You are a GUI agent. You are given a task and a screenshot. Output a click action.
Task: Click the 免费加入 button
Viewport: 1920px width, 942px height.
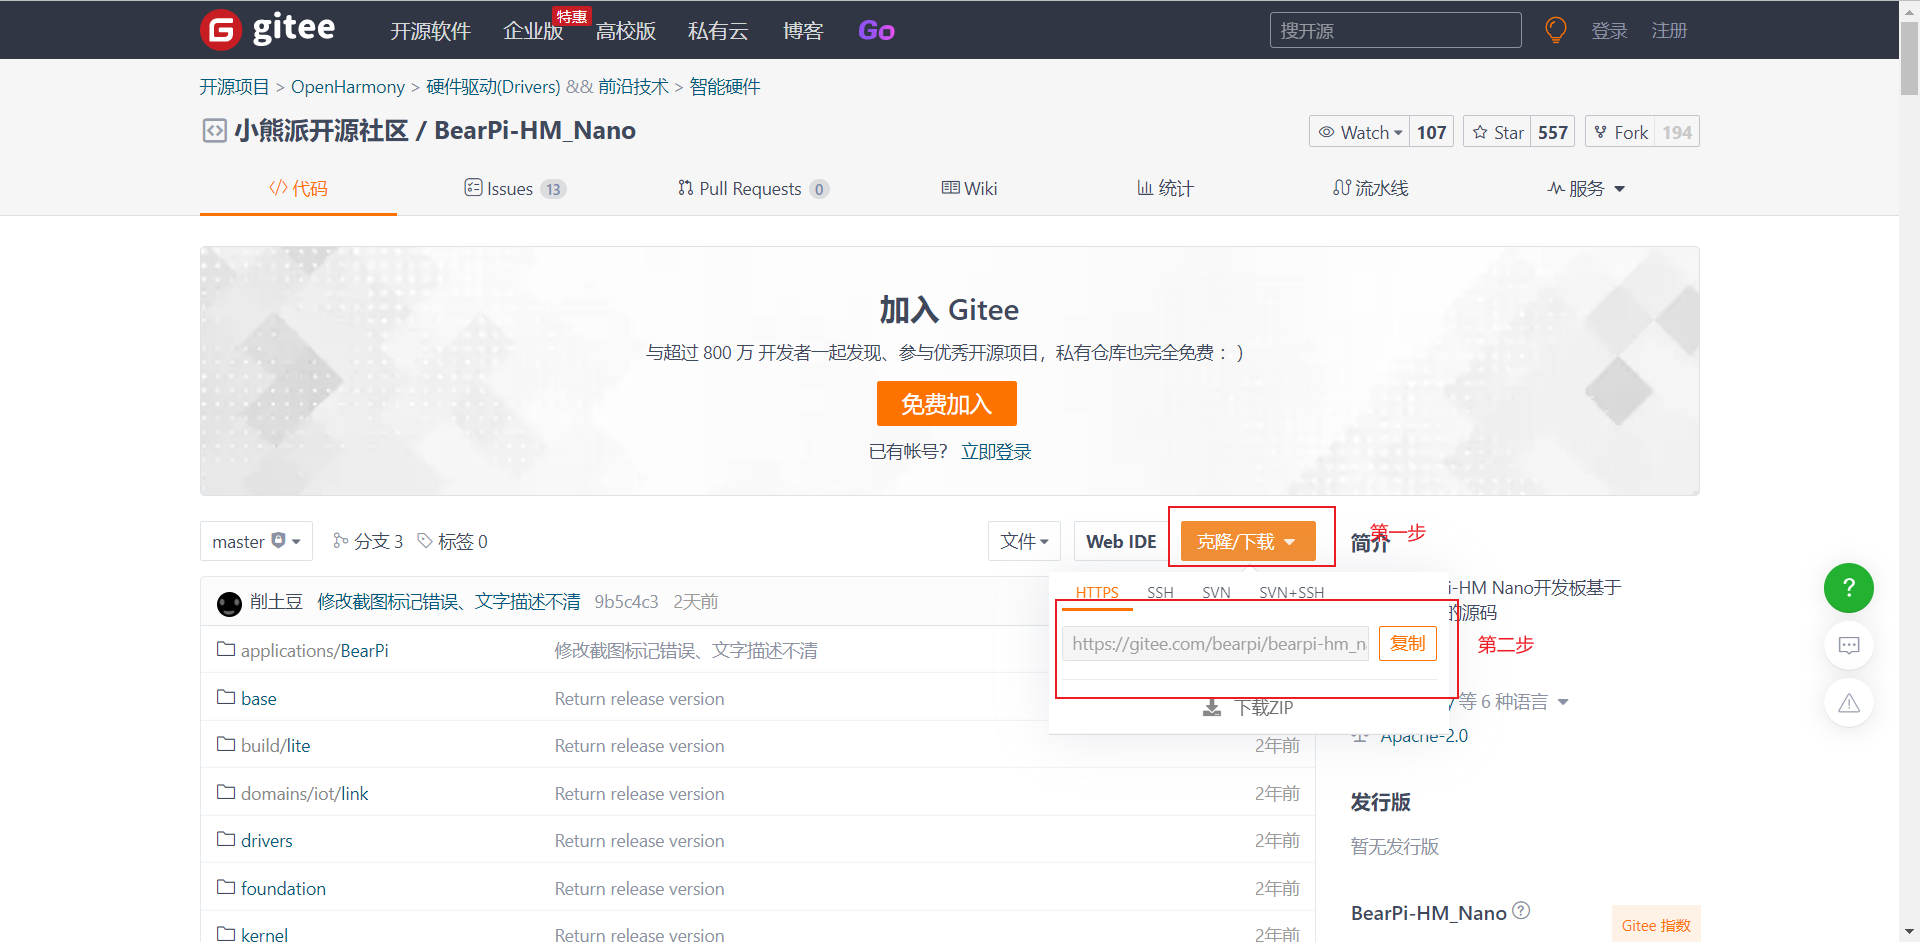coord(946,404)
